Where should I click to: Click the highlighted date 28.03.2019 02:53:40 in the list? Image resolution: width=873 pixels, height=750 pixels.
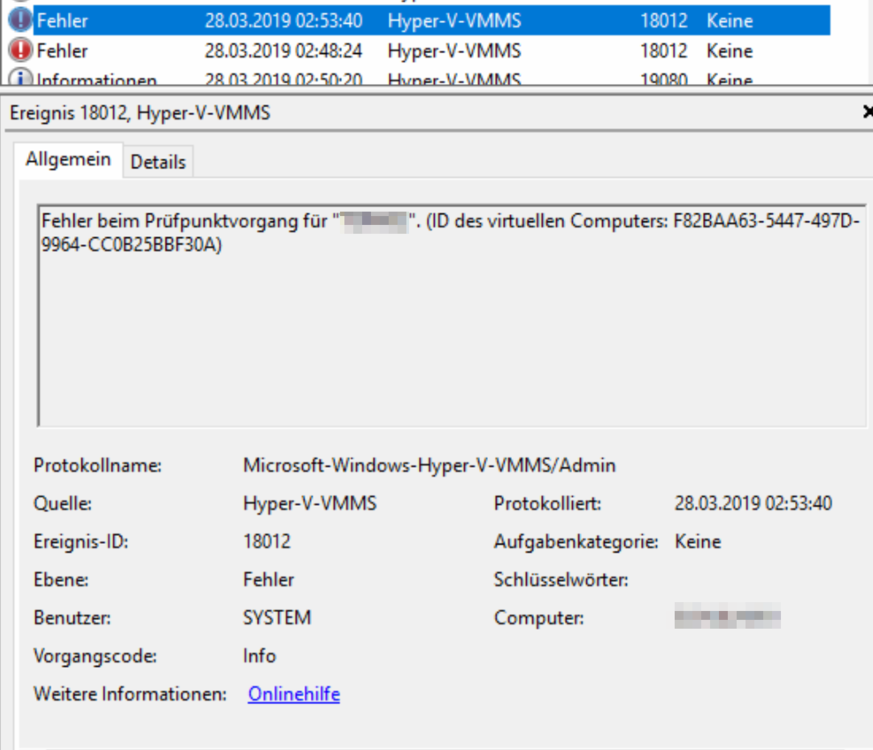(283, 20)
